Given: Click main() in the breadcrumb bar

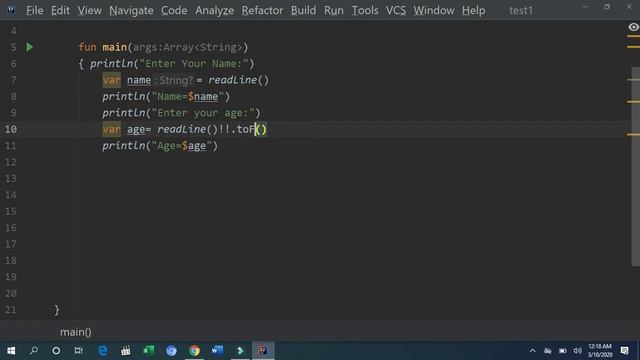Looking at the screenshot, I should click(x=76, y=332).
